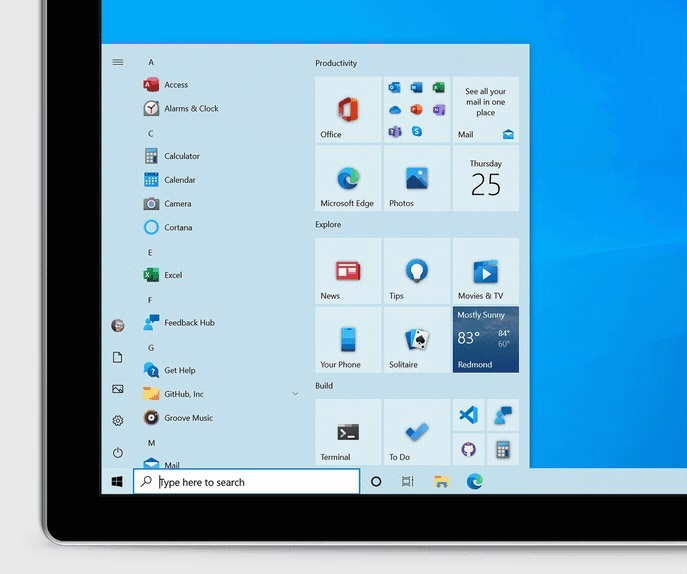Launch the Solitaire tile
Screen dimensions: 687x574
click(x=417, y=340)
